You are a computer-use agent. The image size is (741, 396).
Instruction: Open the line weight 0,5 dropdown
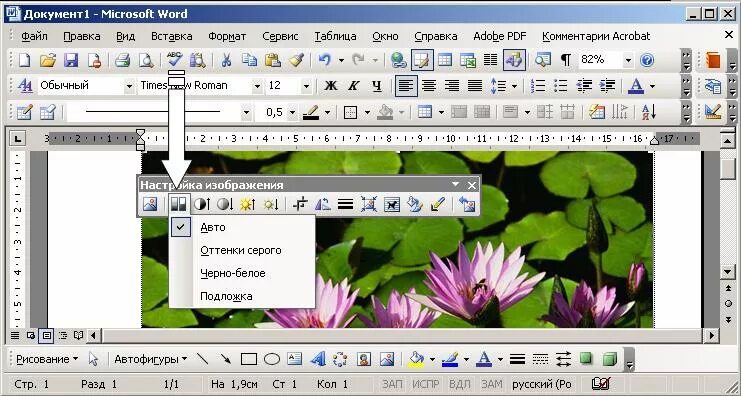coord(293,112)
